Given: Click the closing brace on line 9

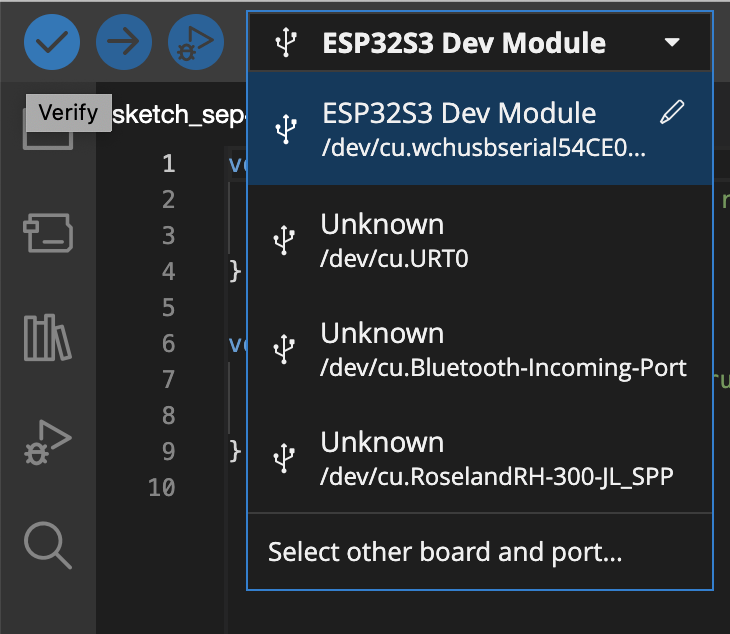Looking at the screenshot, I should pyautogui.click(x=235, y=452).
